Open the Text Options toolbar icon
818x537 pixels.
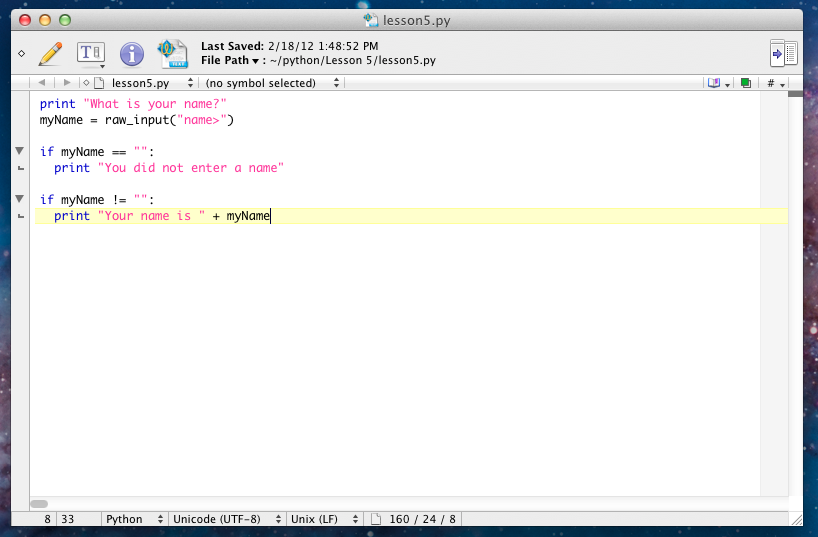coord(91,53)
